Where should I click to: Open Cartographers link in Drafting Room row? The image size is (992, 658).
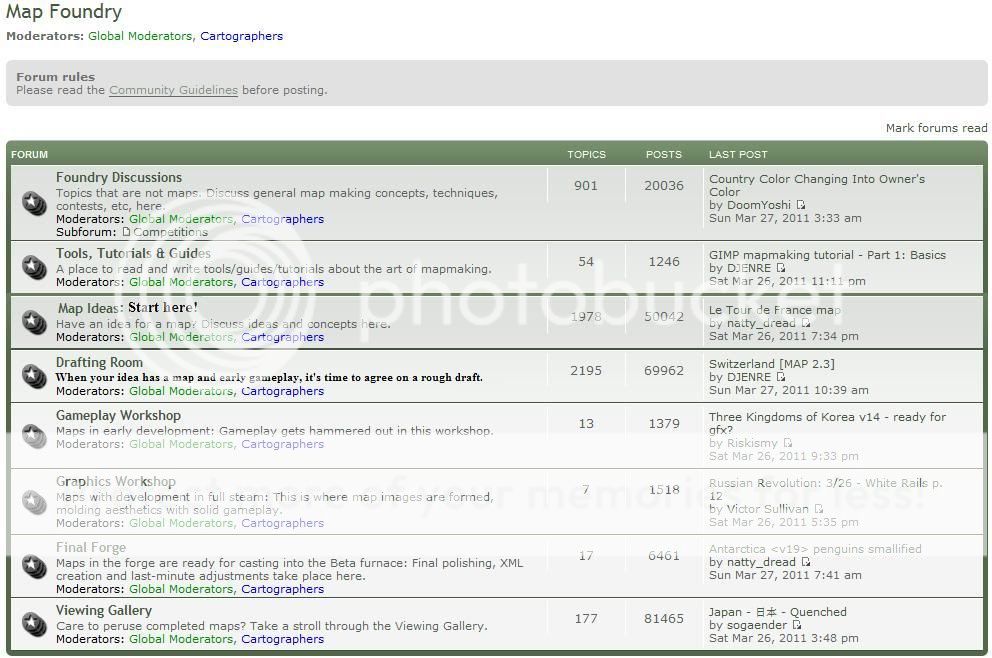coord(282,391)
